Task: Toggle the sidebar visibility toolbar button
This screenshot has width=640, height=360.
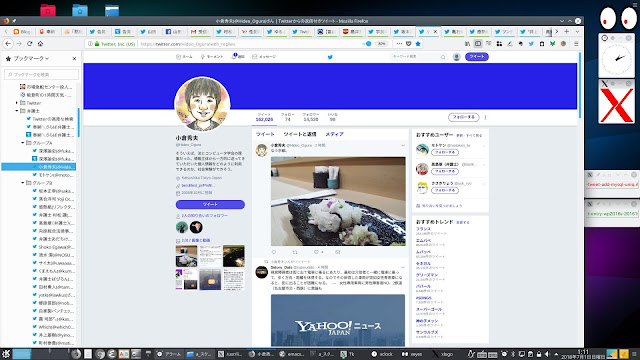Action: tap(478, 44)
